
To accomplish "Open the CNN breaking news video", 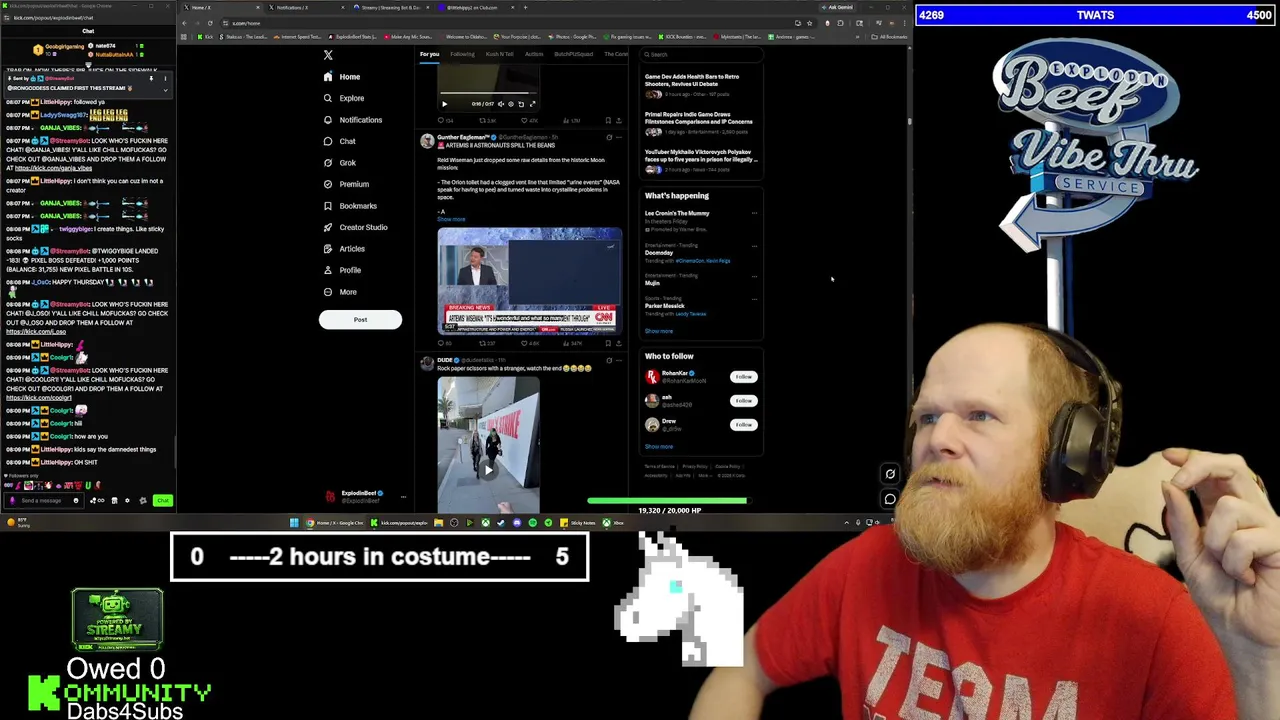I will (529, 281).
